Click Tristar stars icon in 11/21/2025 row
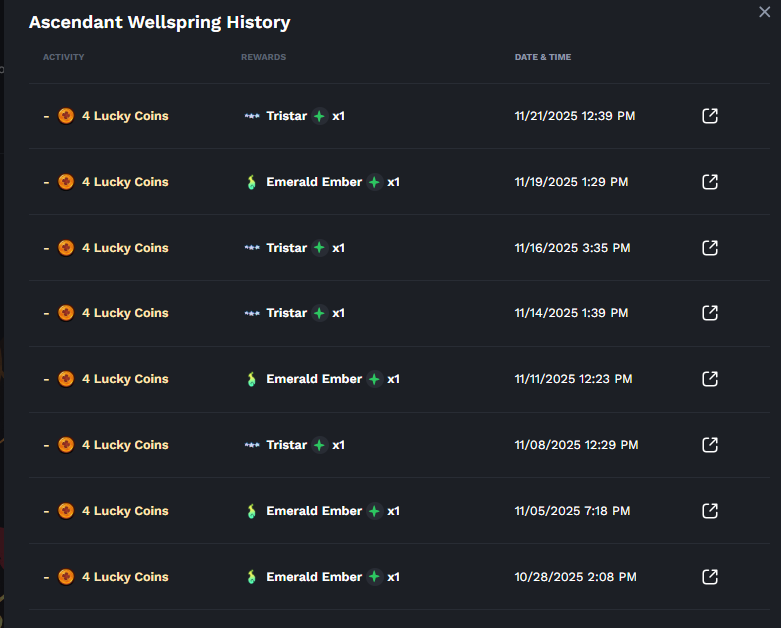The height and width of the screenshot is (628, 781). (252, 116)
